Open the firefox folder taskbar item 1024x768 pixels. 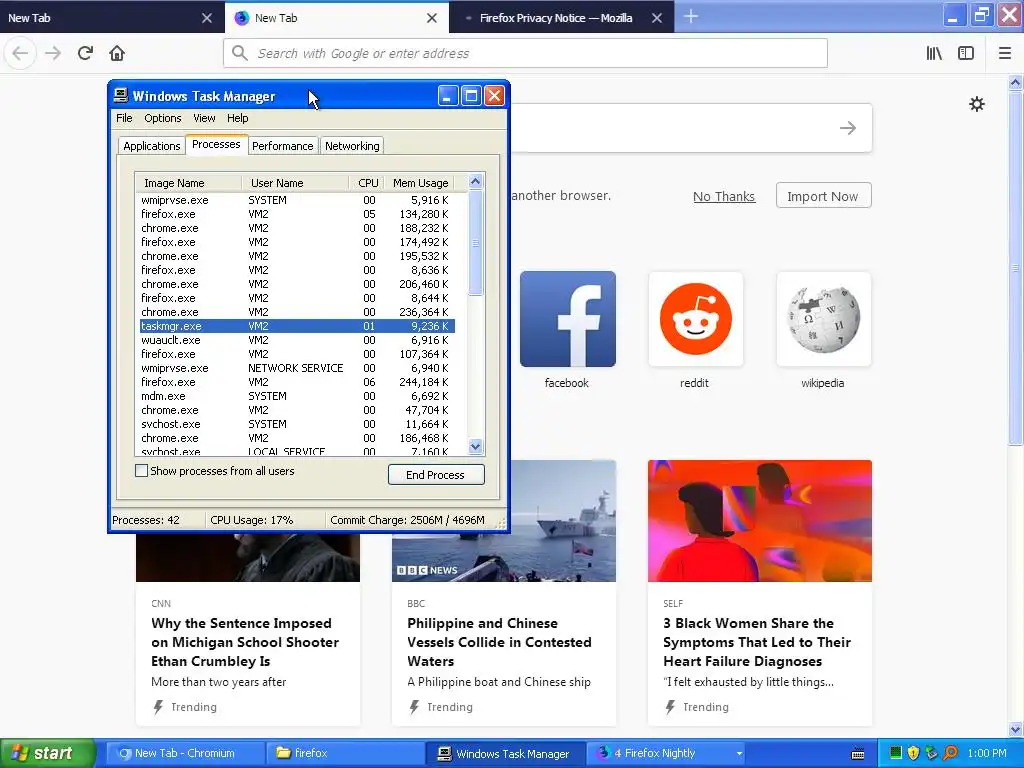coord(346,753)
